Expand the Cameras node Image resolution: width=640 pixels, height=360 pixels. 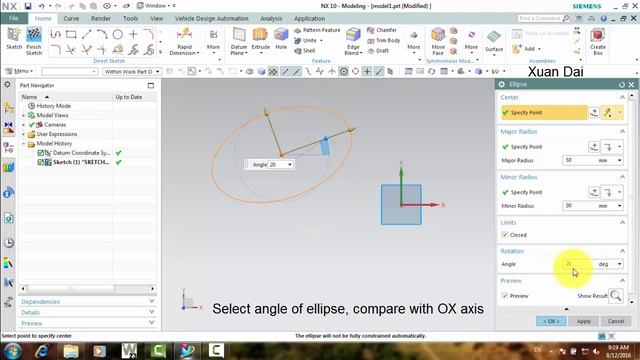coord(24,125)
